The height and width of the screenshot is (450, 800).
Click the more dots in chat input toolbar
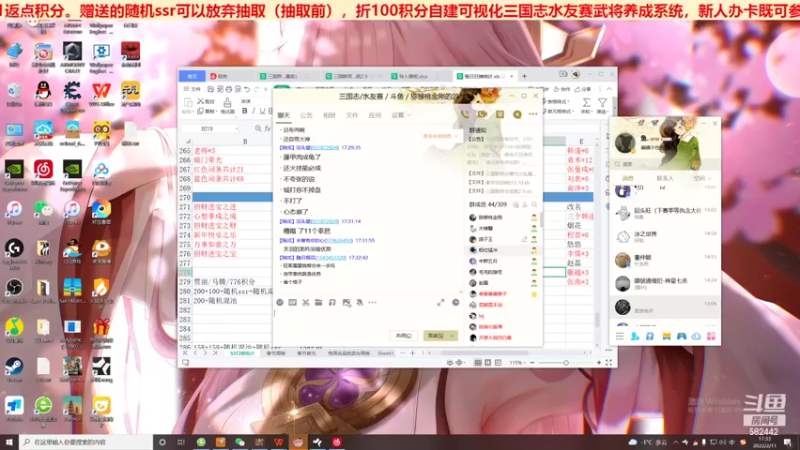[x=372, y=303]
